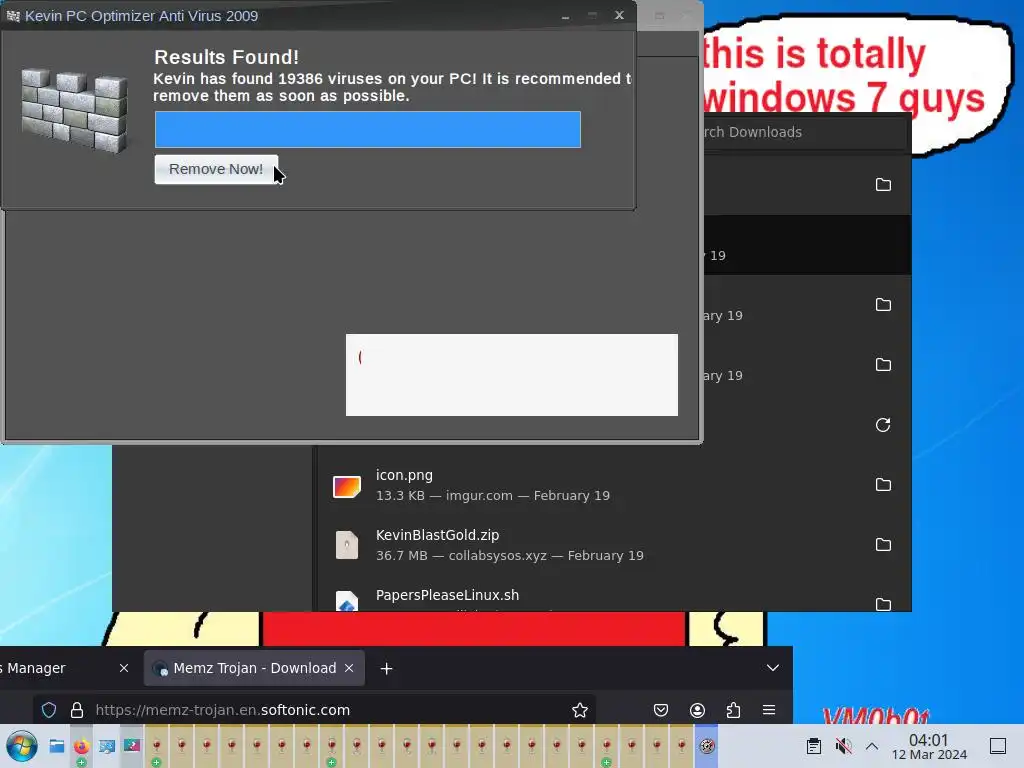Click the blue virus scan progress bar

(368, 129)
